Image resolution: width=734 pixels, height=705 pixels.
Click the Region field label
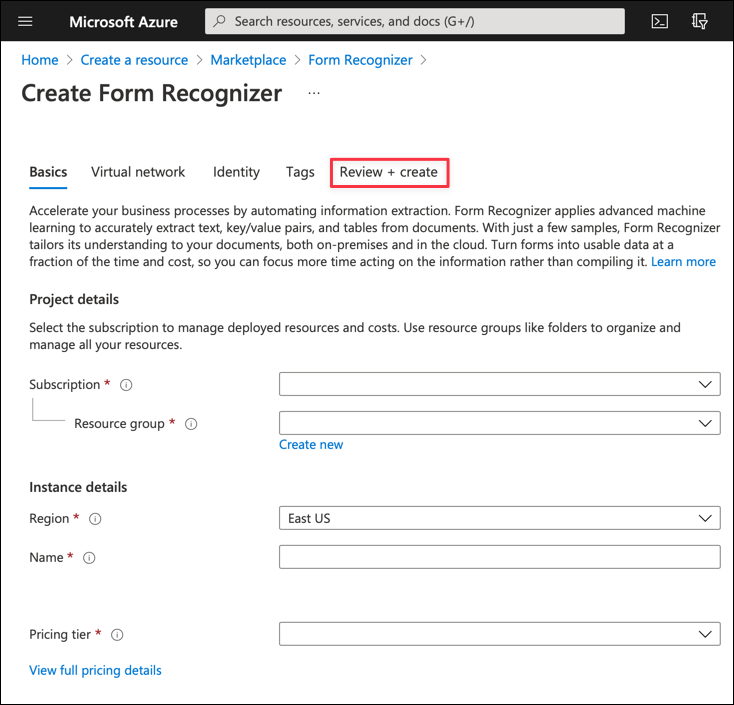[x=49, y=519]
